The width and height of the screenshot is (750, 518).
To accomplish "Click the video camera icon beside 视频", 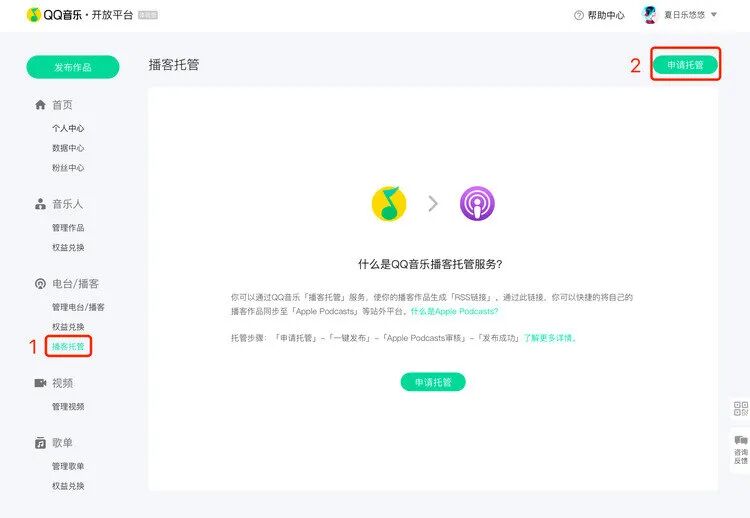I will point(40,383).
